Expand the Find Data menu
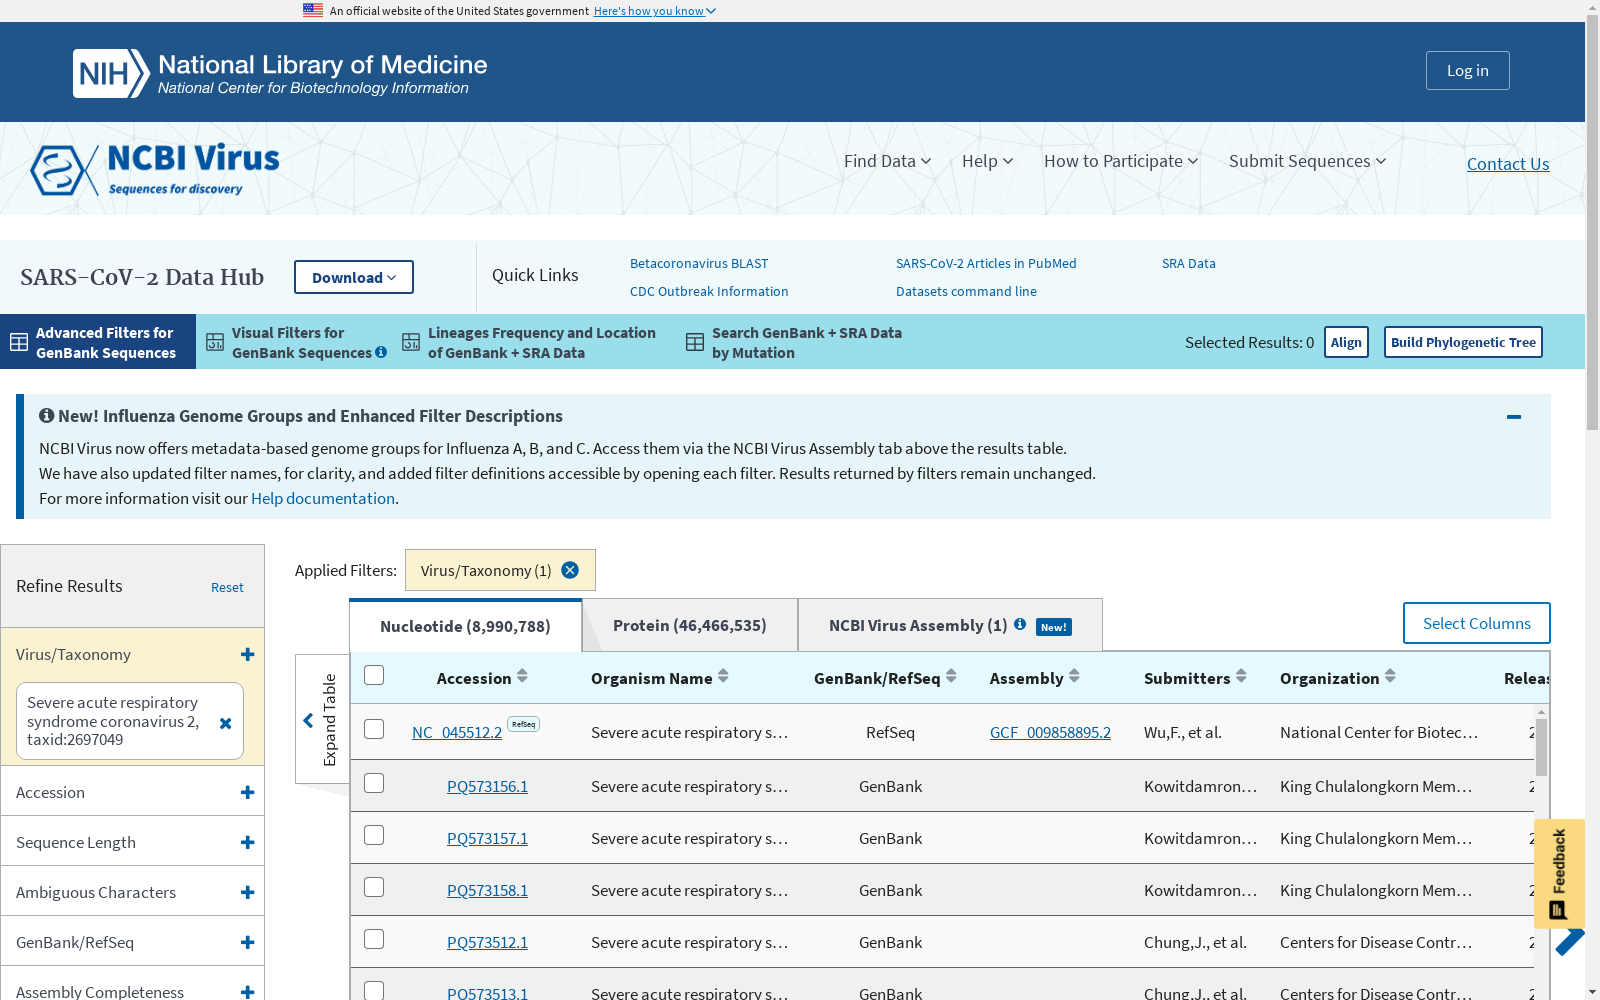This screenshot has width=1600, height=1000. click(x=887, y=161)
